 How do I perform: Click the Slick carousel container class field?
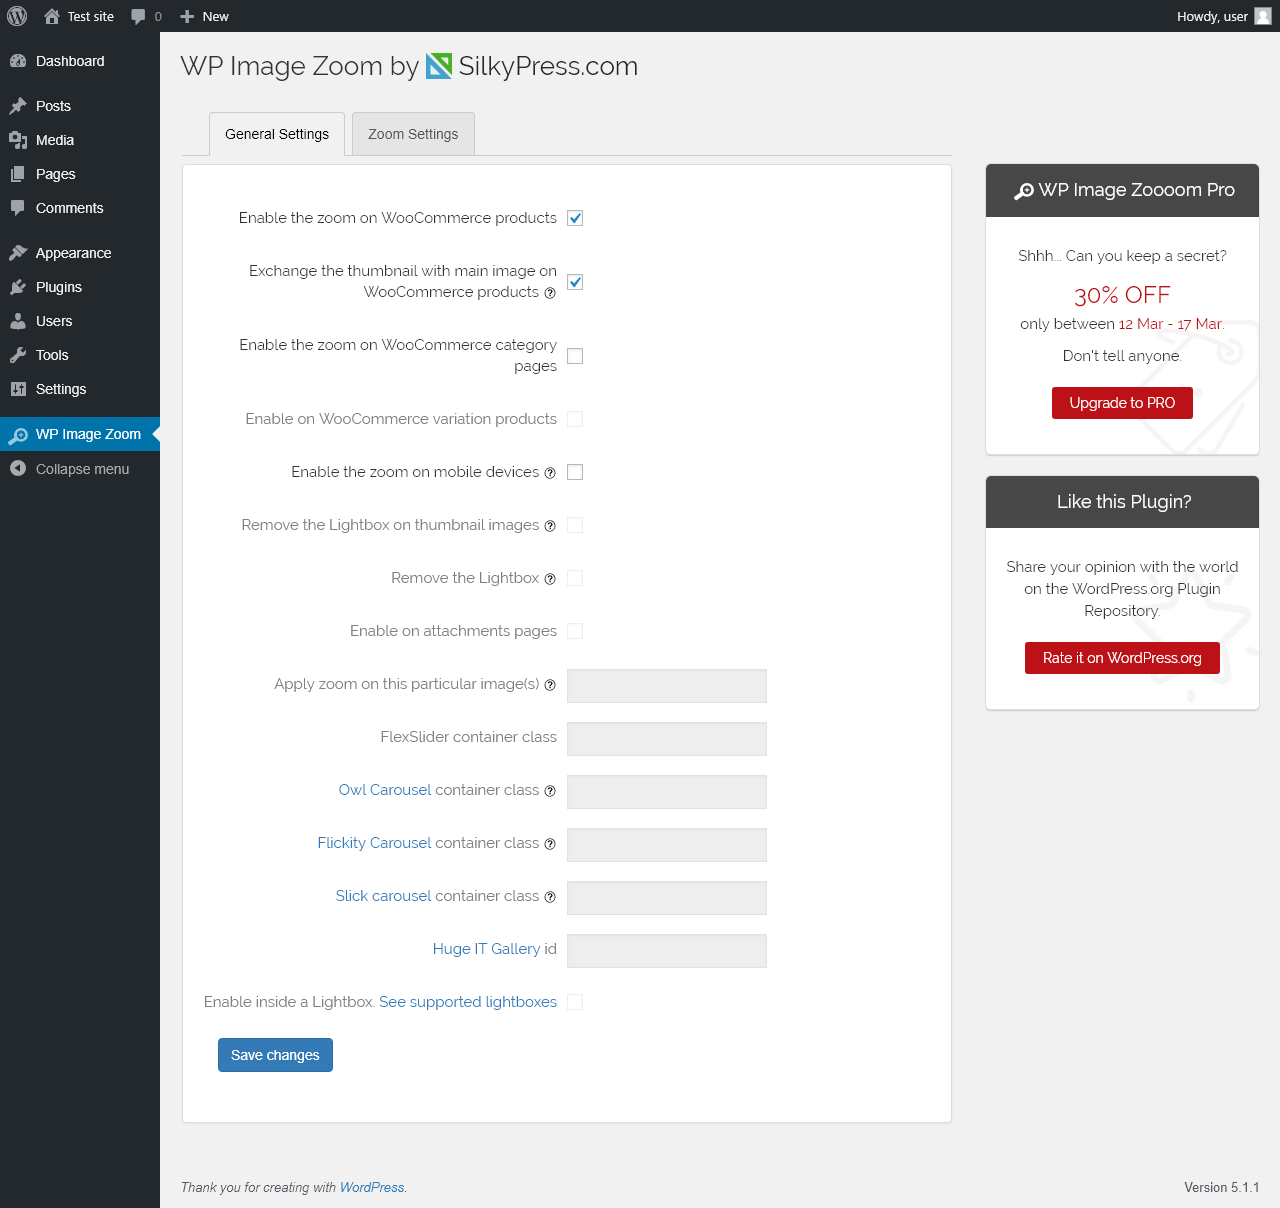[x=667, y=898]
